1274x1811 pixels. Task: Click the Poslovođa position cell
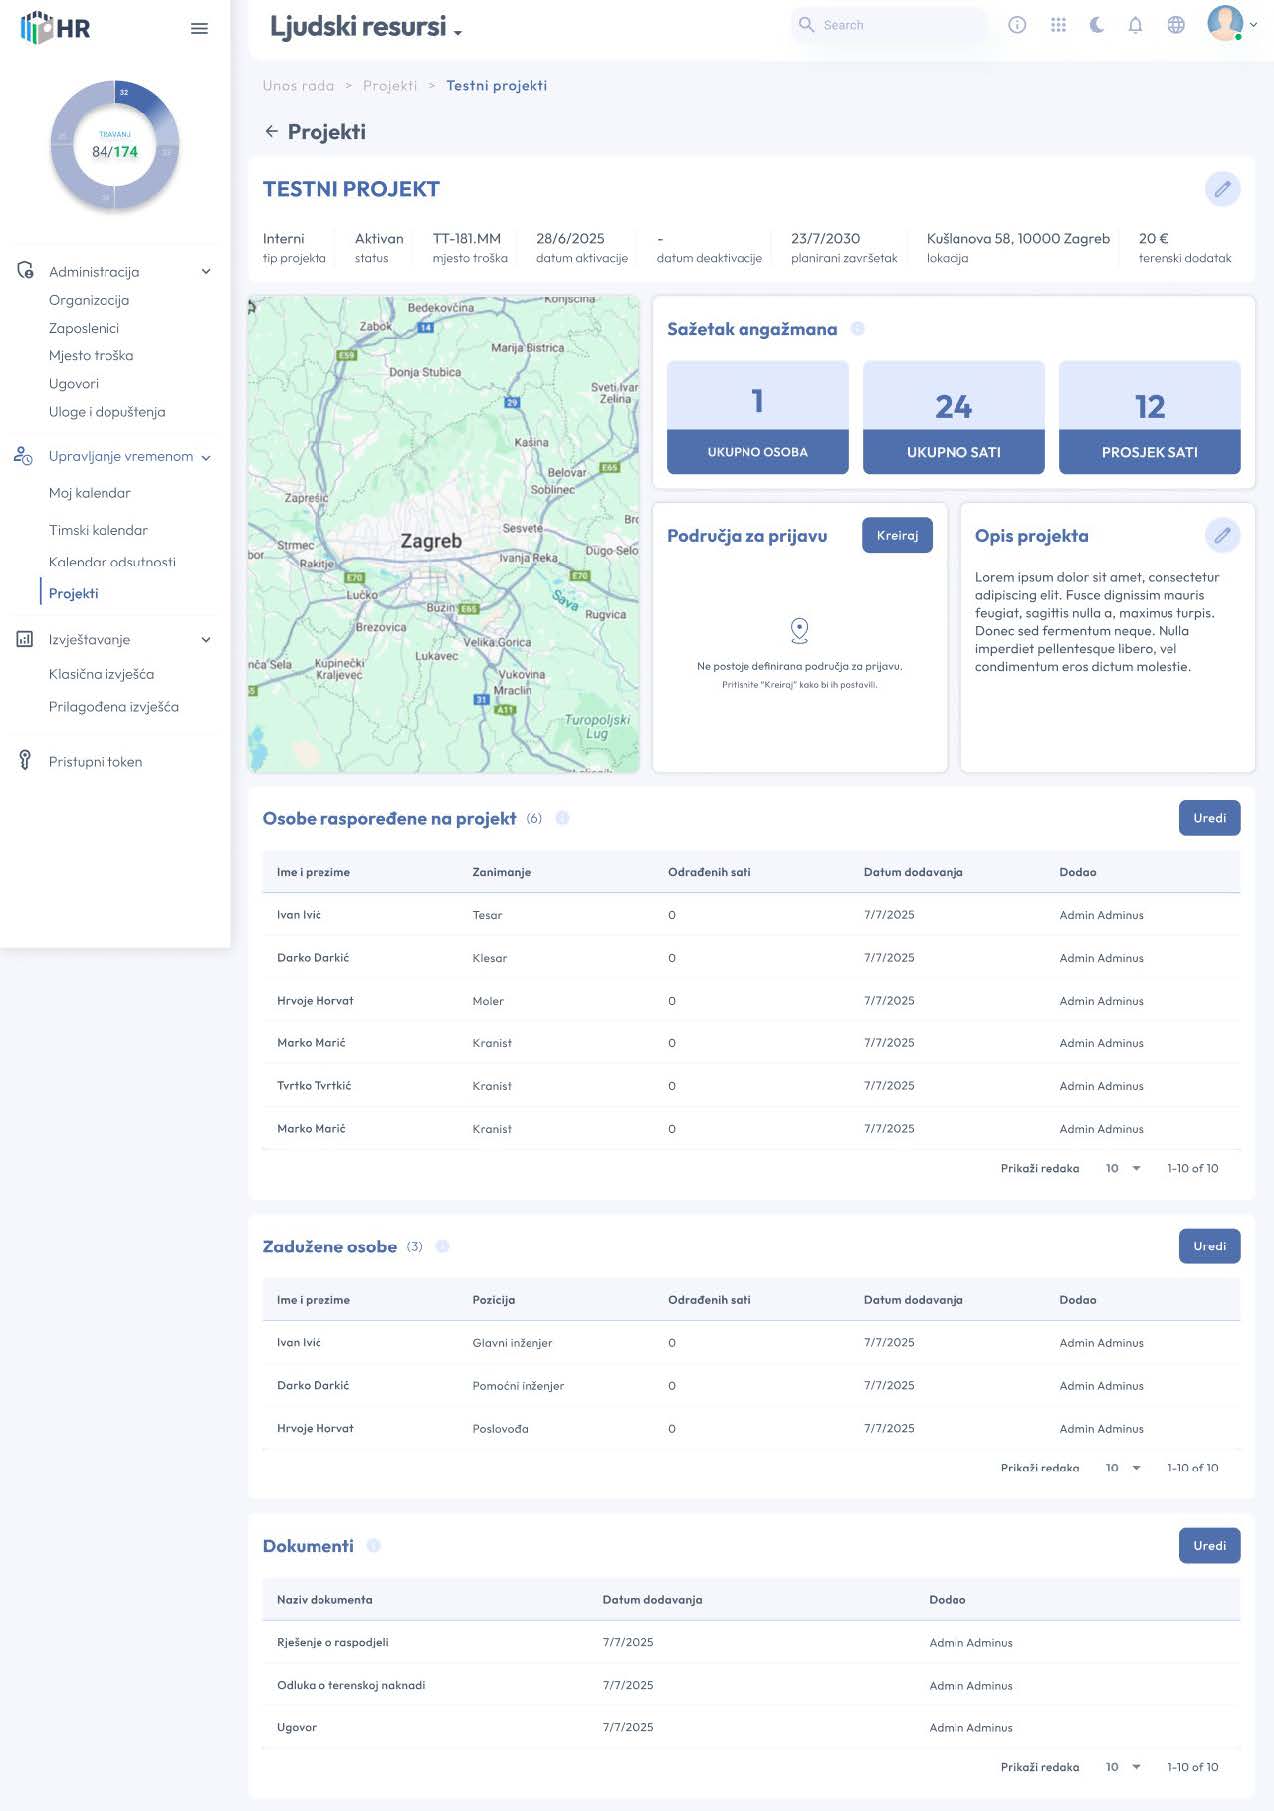click(500, 1428)
